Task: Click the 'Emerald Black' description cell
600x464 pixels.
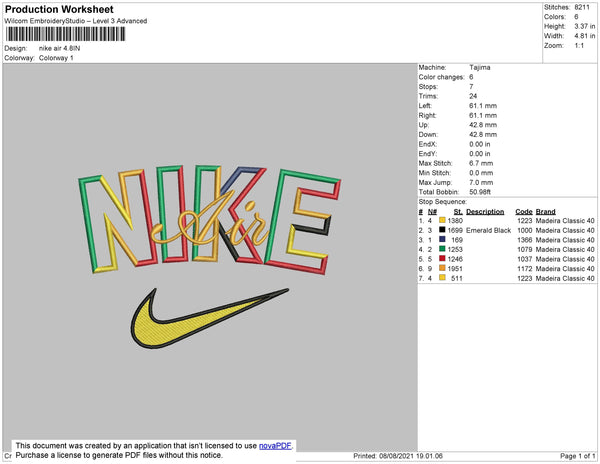Action: tap(488, 230)
